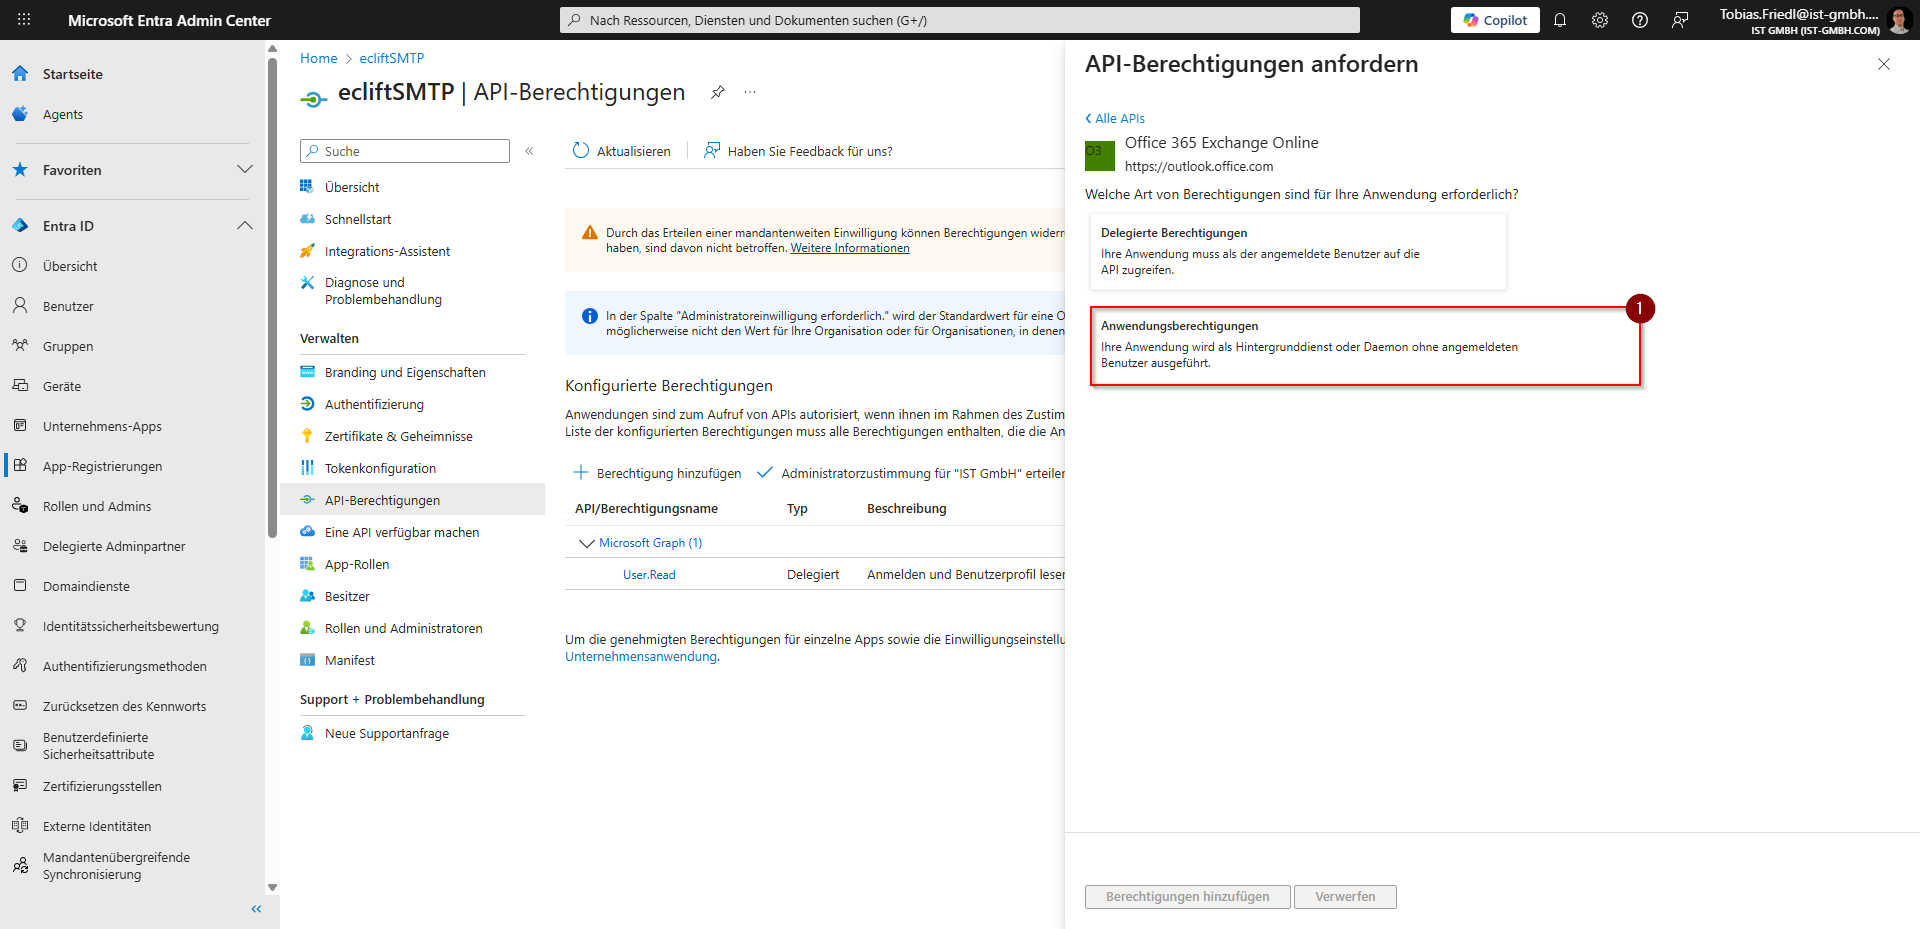Open the app launcher waffle icon

pyautogui.click(x=24, y=20)
